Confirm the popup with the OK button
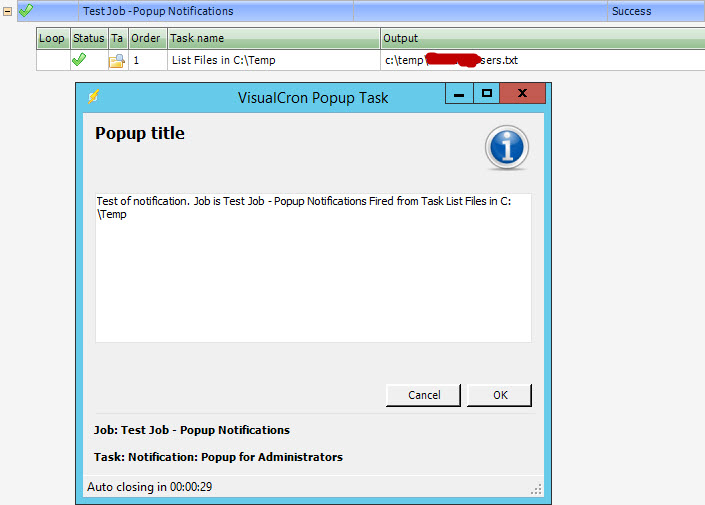The image size is (705, 505). 499,395
